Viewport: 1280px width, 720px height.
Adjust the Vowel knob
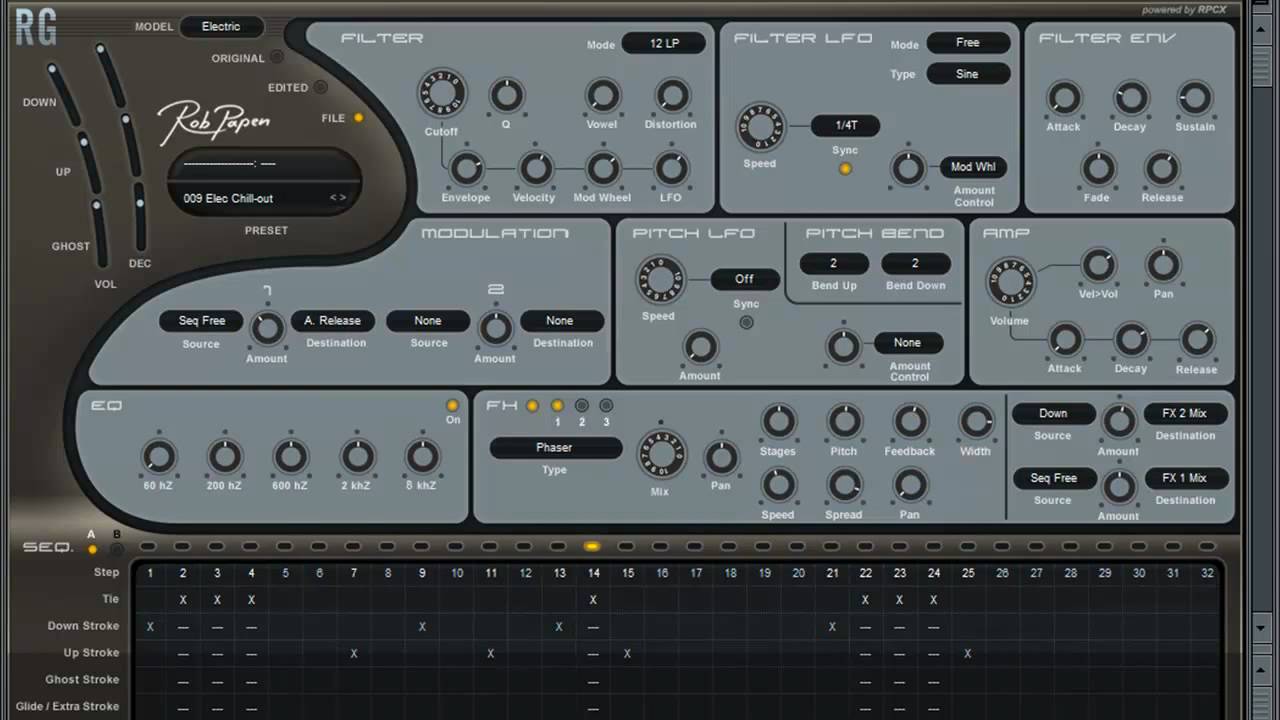[602, 96]
